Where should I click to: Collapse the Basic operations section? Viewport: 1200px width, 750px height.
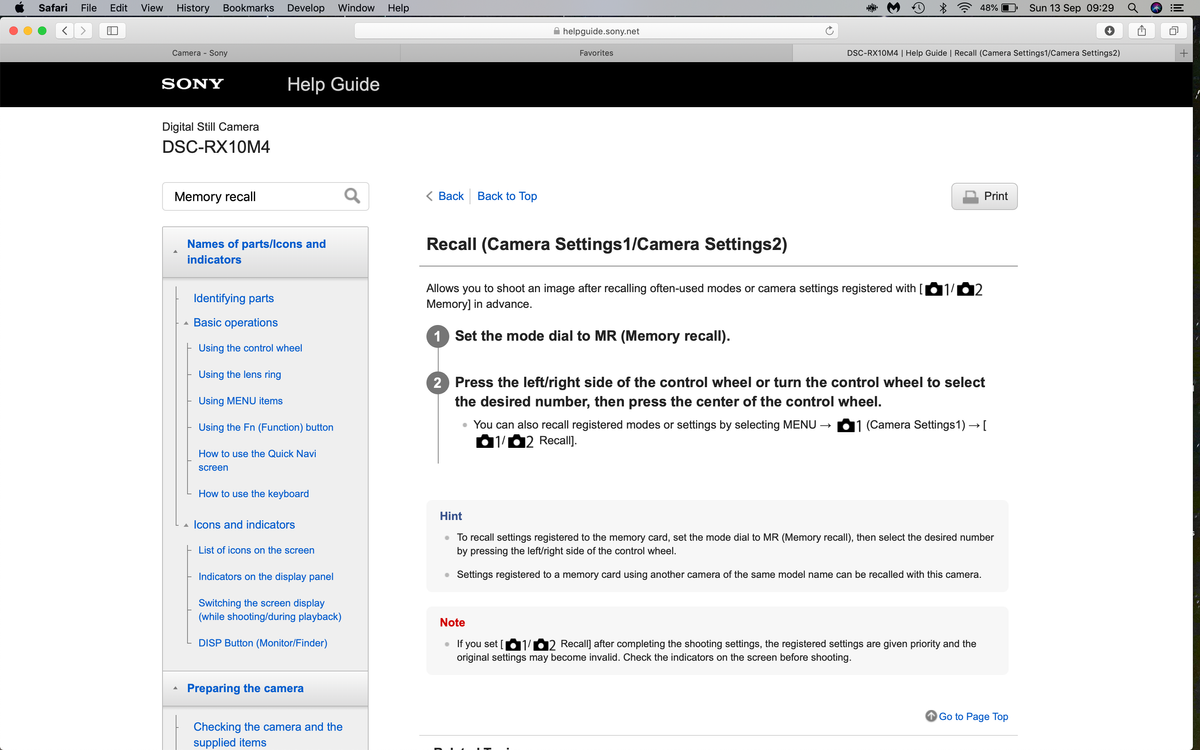coord(186,322)
